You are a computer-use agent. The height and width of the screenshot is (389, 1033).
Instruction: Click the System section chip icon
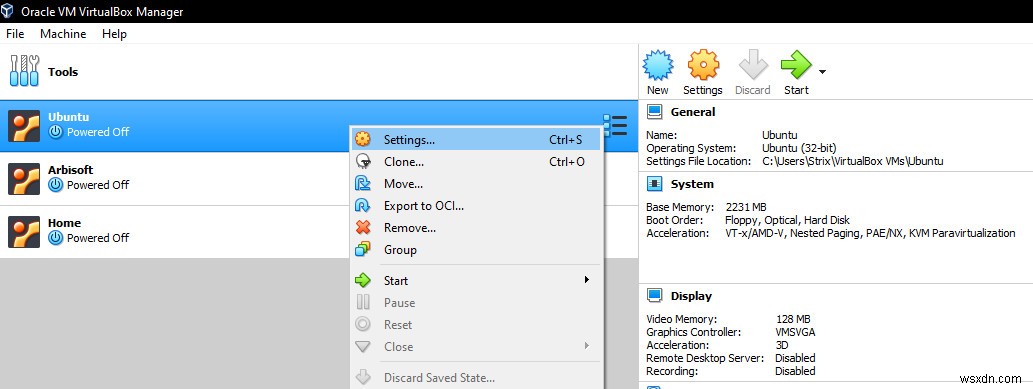(x=654, y=184)
